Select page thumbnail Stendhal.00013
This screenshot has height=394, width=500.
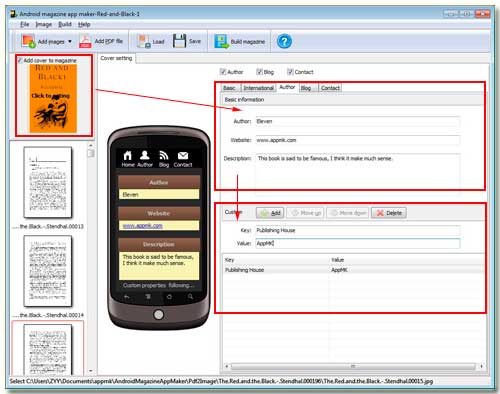[48, 182]
